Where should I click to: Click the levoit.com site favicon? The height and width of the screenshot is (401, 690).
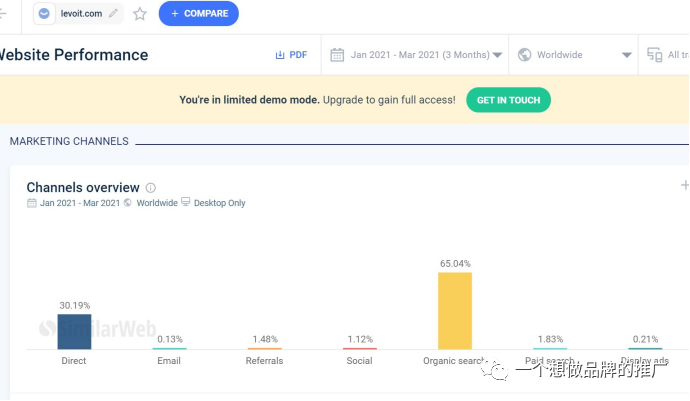[44, 14]
